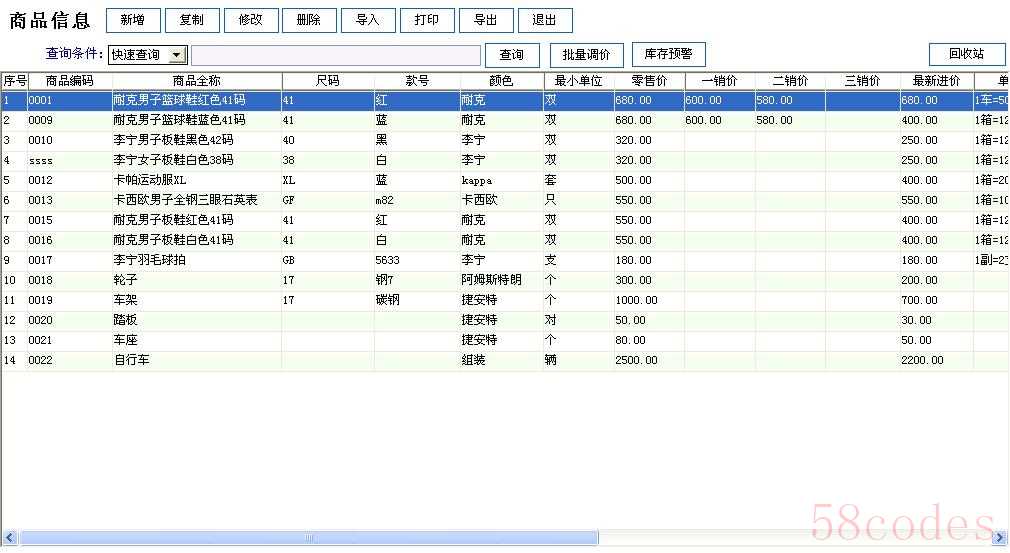Export data with the 导出 button

(486, 20)
